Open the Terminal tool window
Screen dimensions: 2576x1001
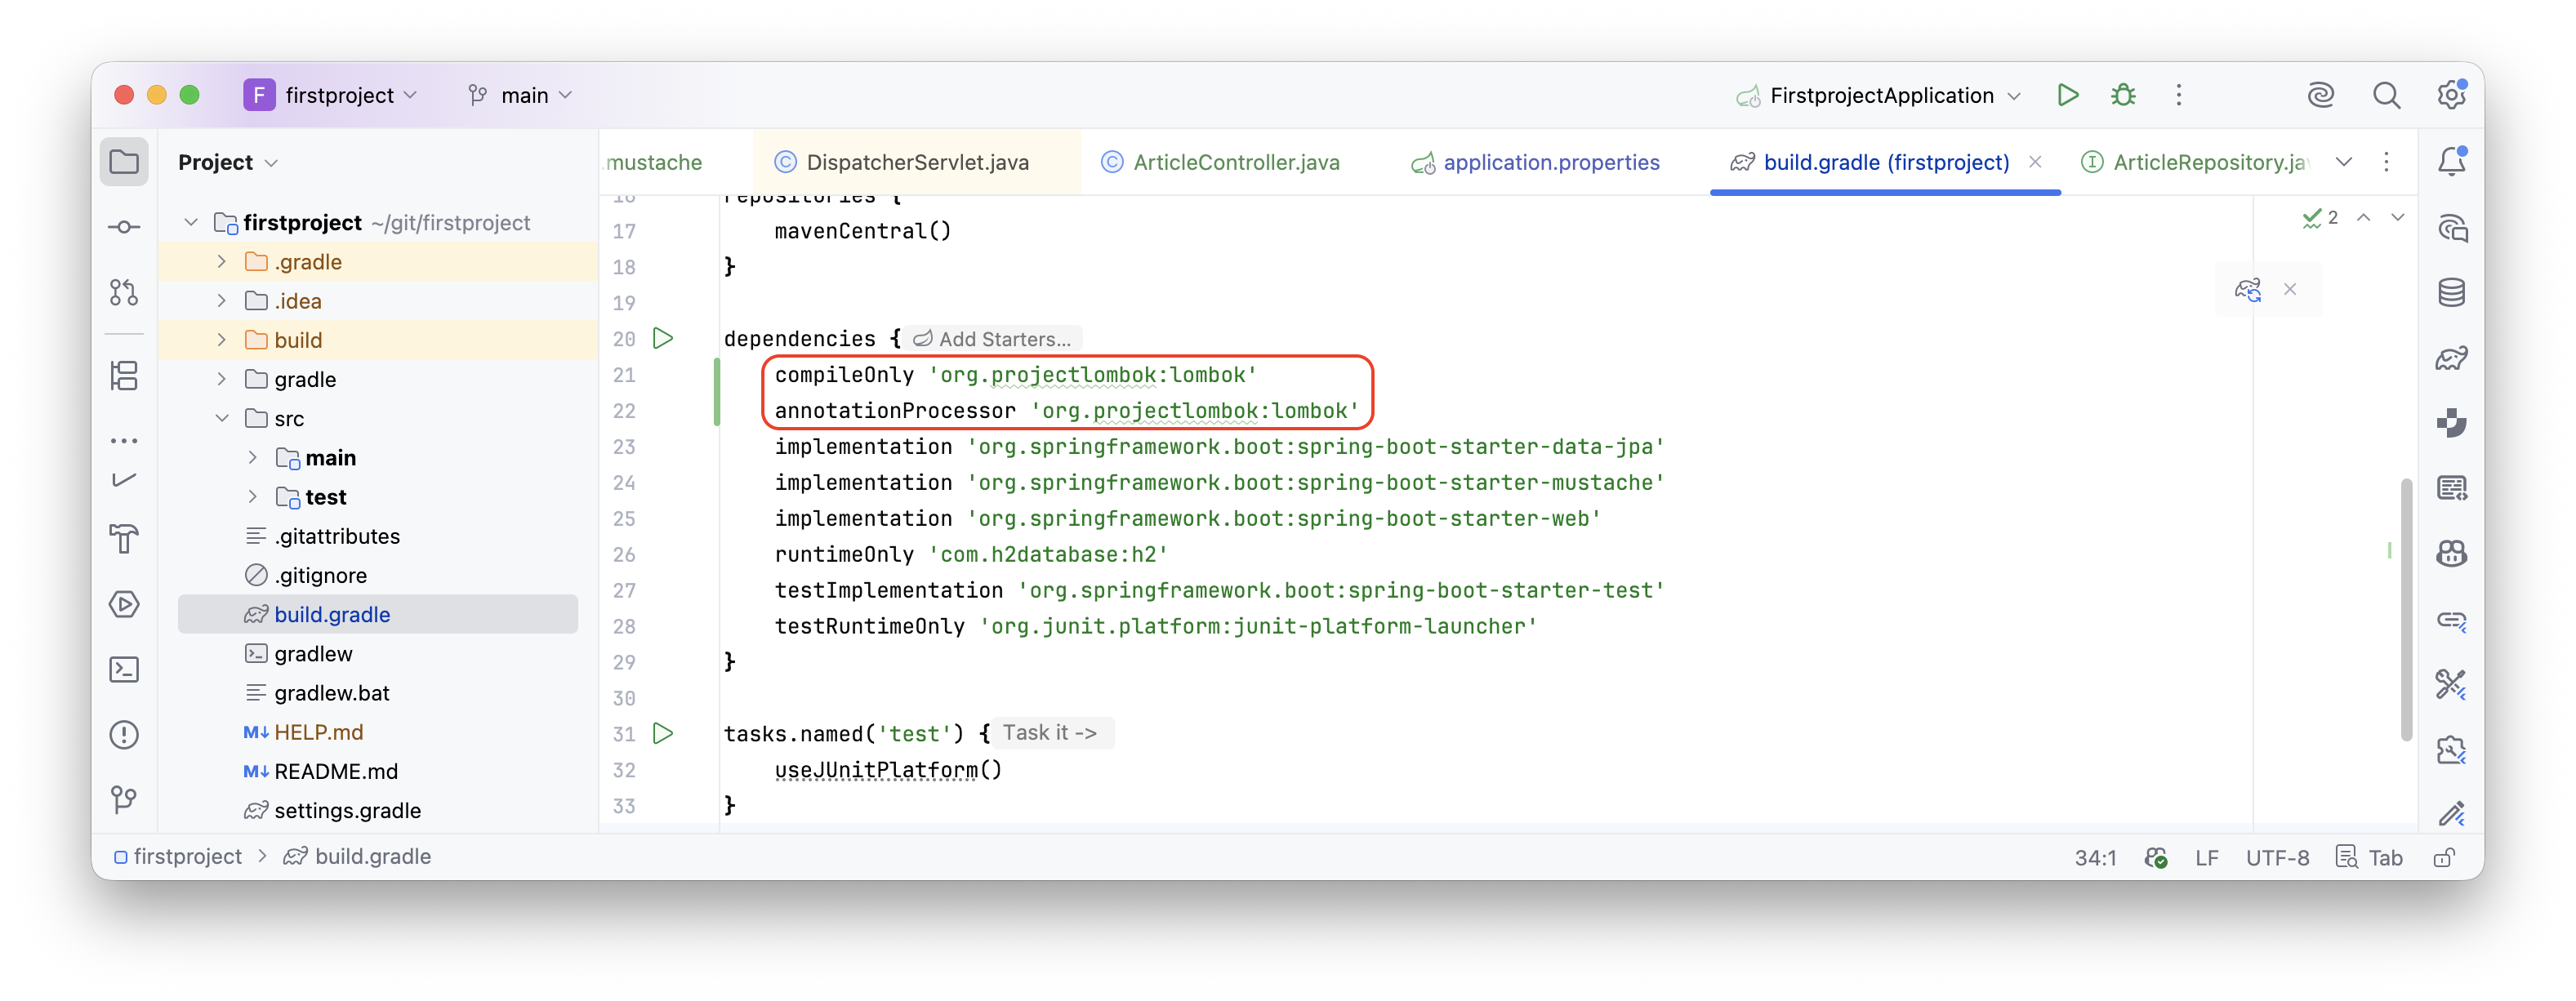124,669
